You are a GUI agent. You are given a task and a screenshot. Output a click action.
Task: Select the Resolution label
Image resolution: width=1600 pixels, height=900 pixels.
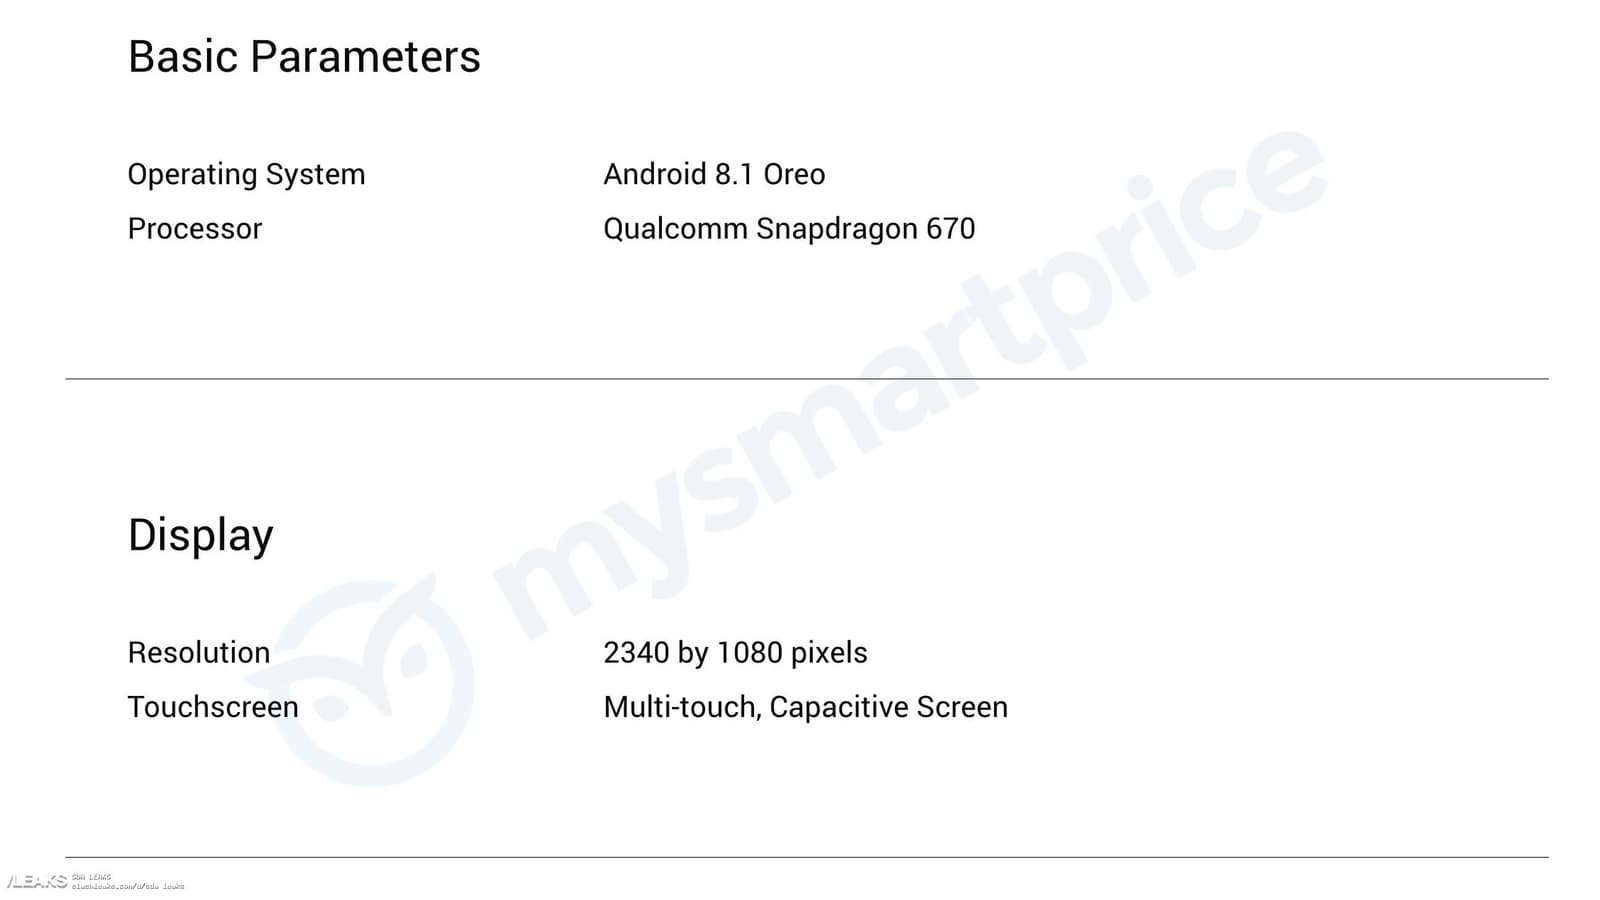[198, 653]
